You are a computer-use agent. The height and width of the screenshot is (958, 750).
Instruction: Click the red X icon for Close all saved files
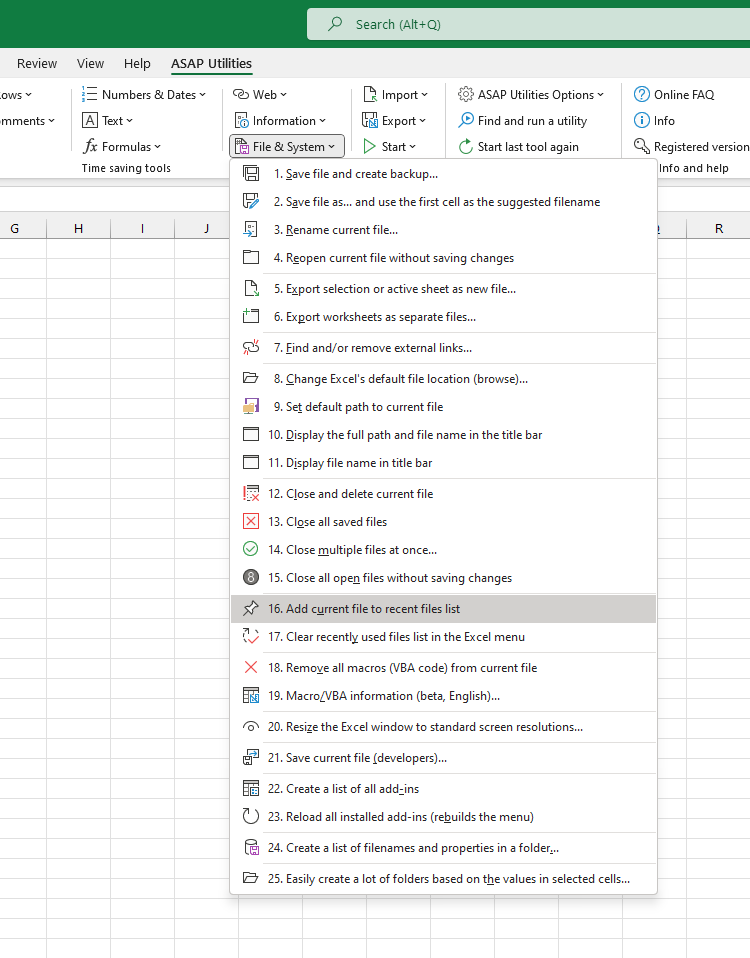pos(250,521)
